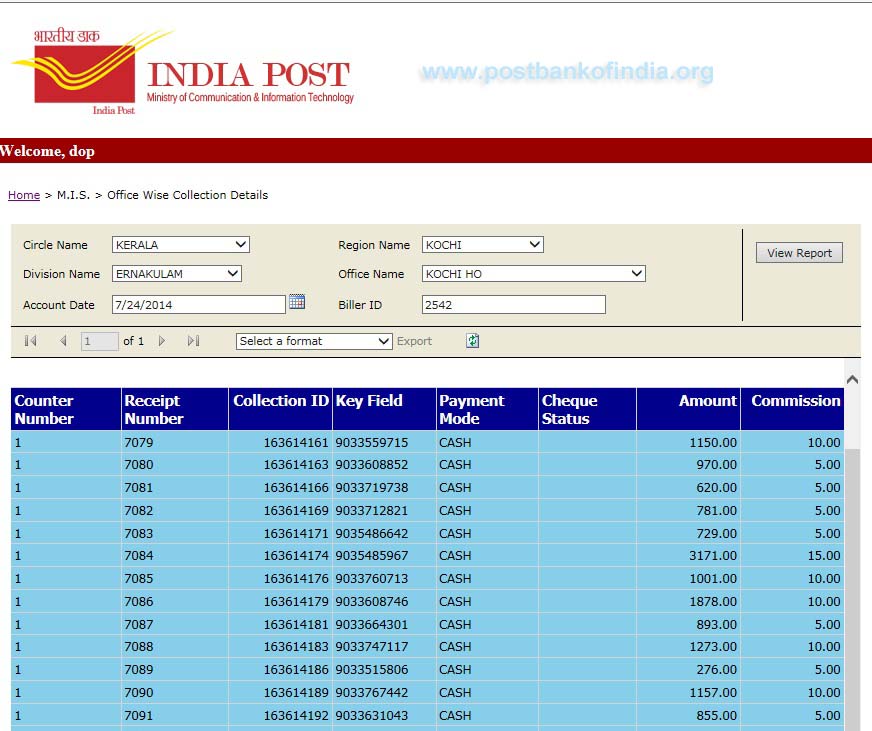Open the Select a format dropdown

313,341
